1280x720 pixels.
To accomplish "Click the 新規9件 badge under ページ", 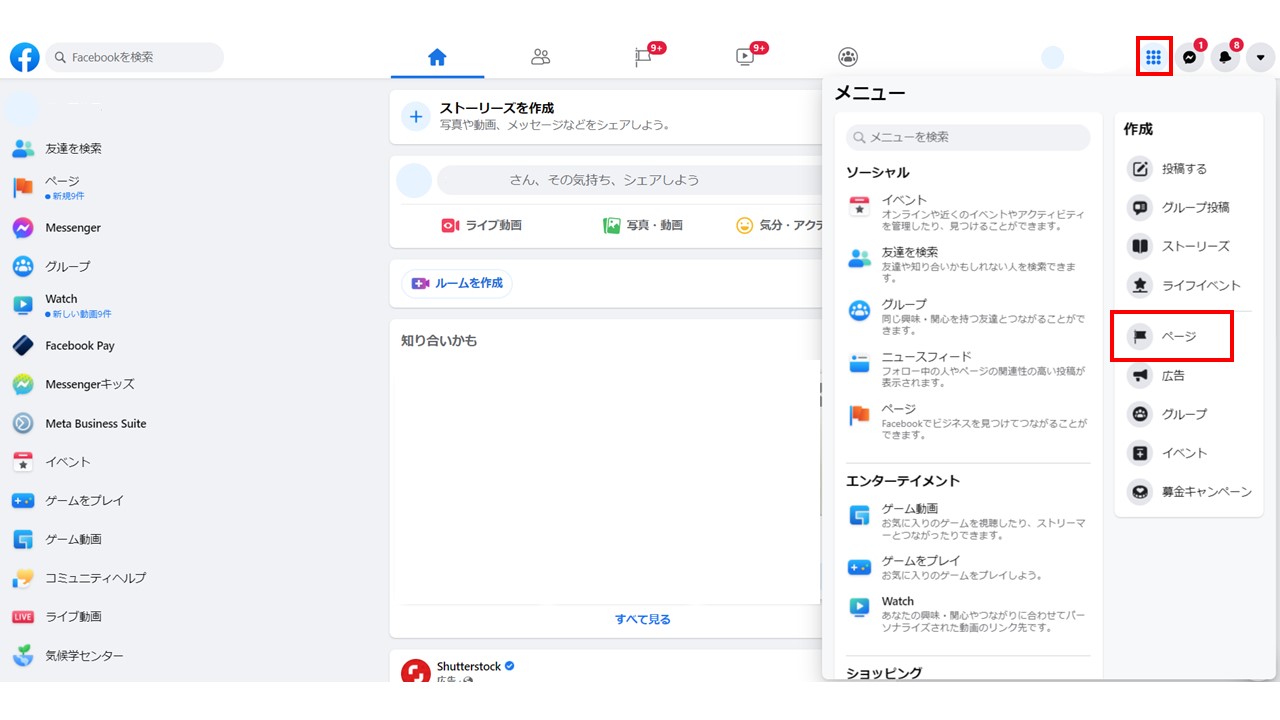I will click(66, 196).
